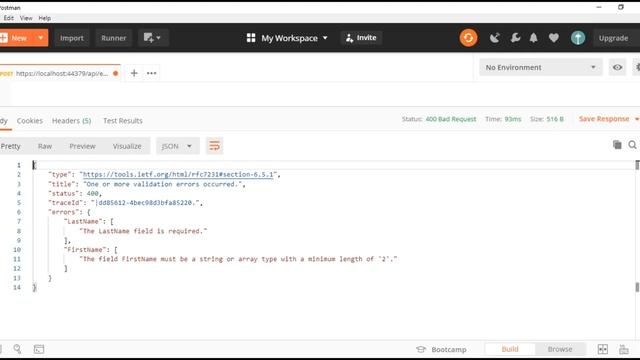The image size is (640, 360).
Task: Click the "The LastName field is required." text
Action: [143, 231]
